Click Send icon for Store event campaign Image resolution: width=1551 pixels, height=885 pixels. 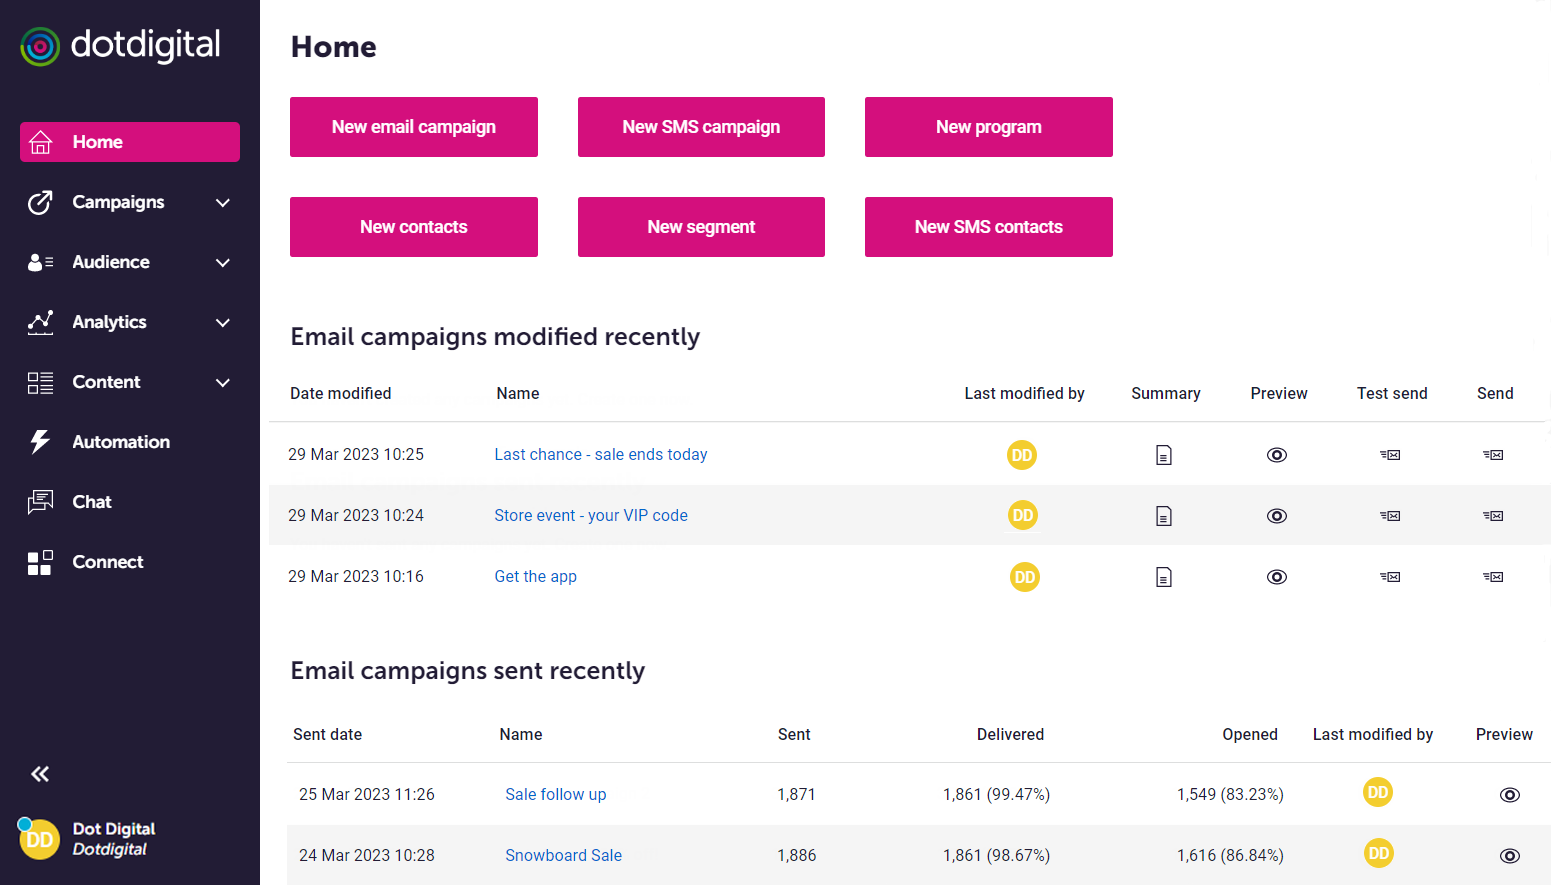(1493, 516)
